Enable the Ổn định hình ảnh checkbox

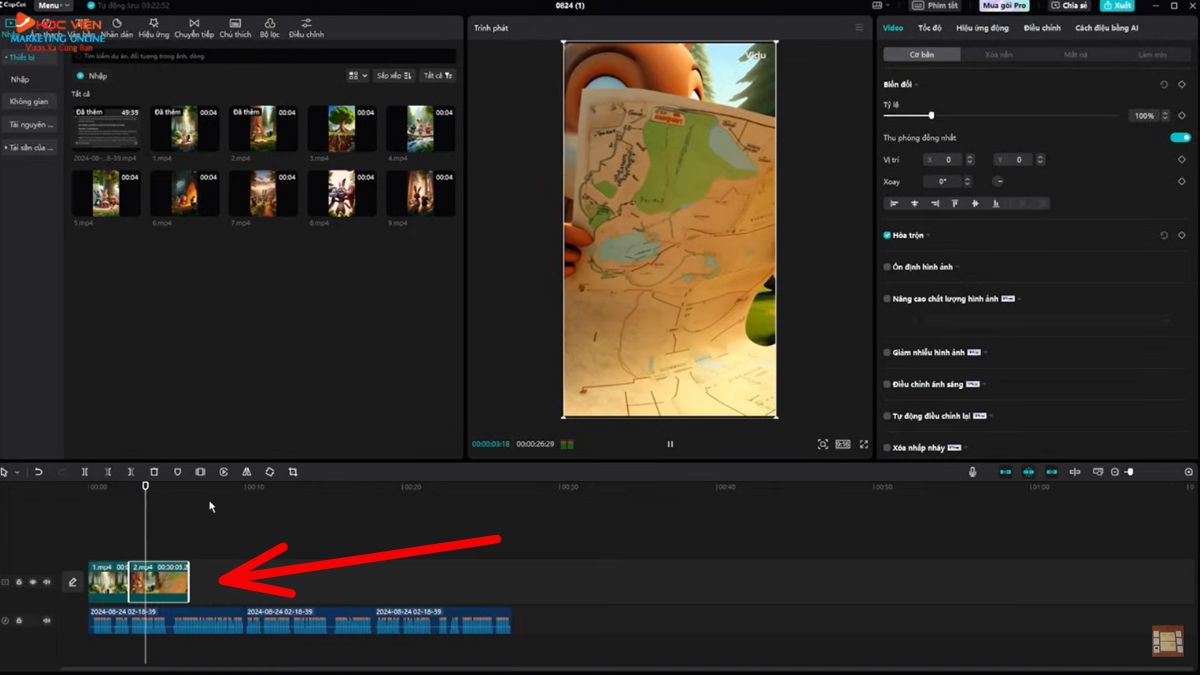pyautogui.click(x=887, y=267)
